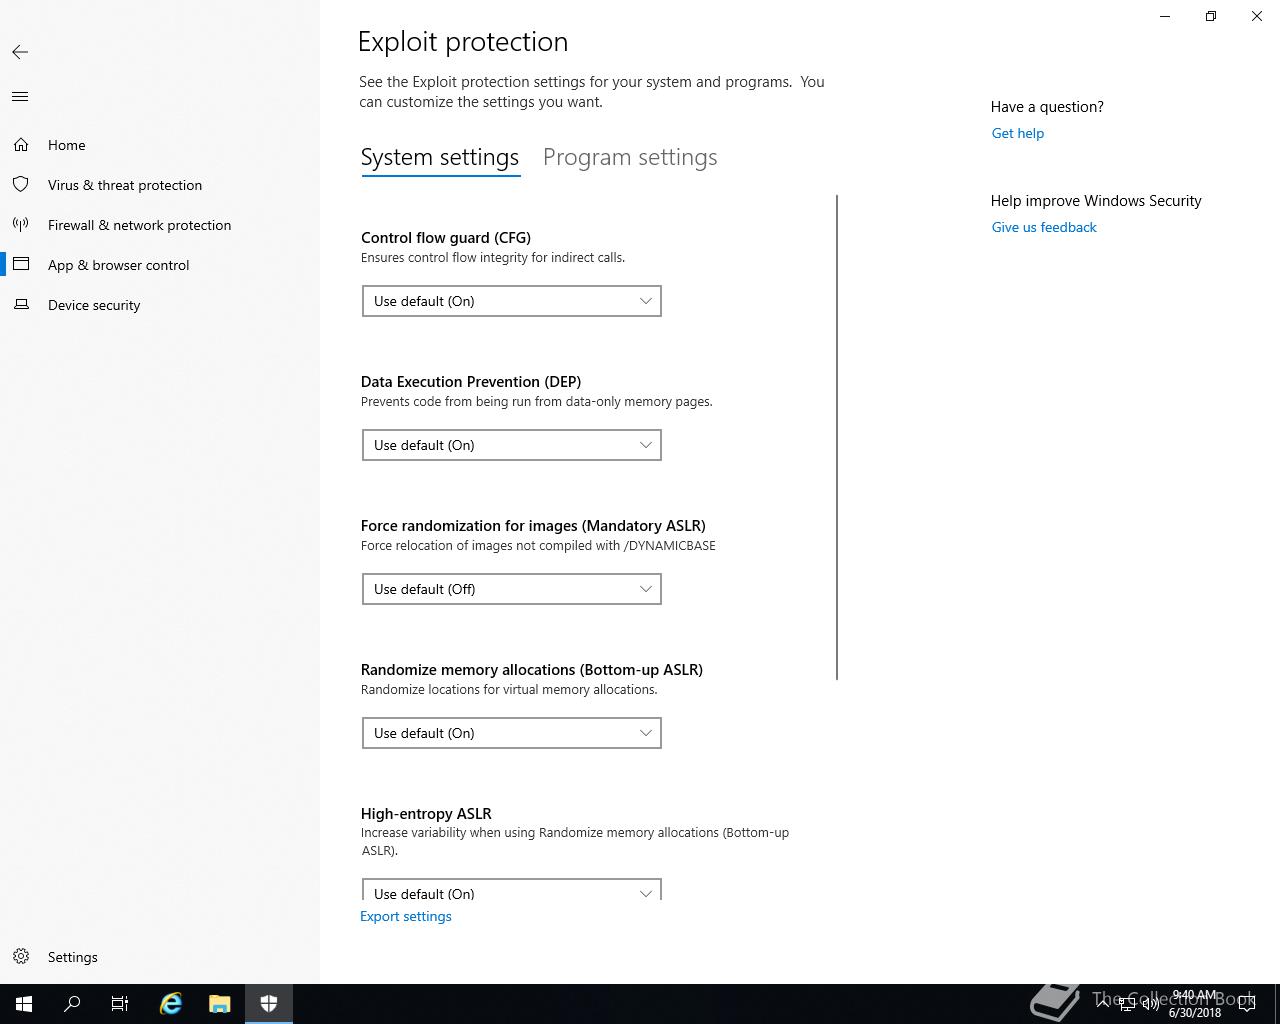Click 'Help improve Windows Security' text
The height and width of the screenshot is (1024, 1280).
coord(1096,201)
